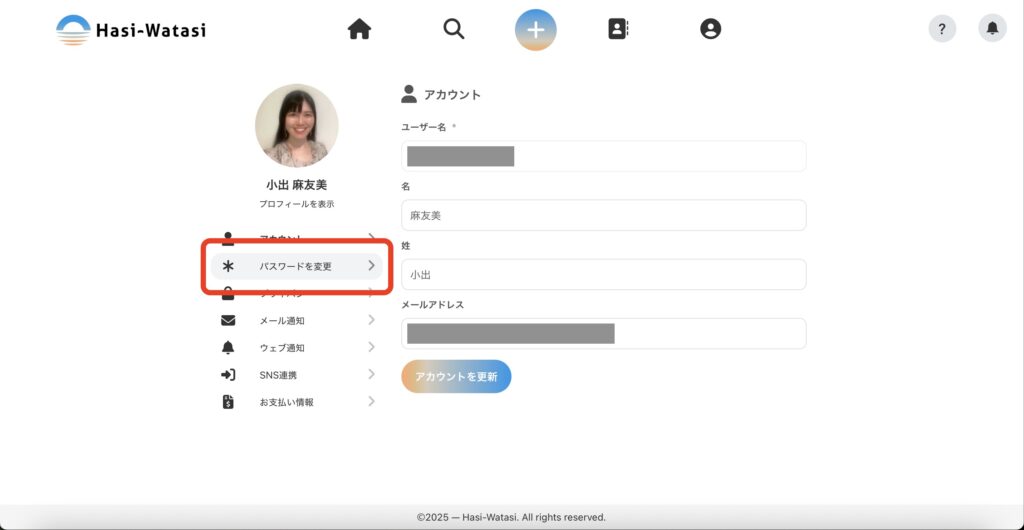Click the receipt icon for お支払い情報

(x=228, y=402)
